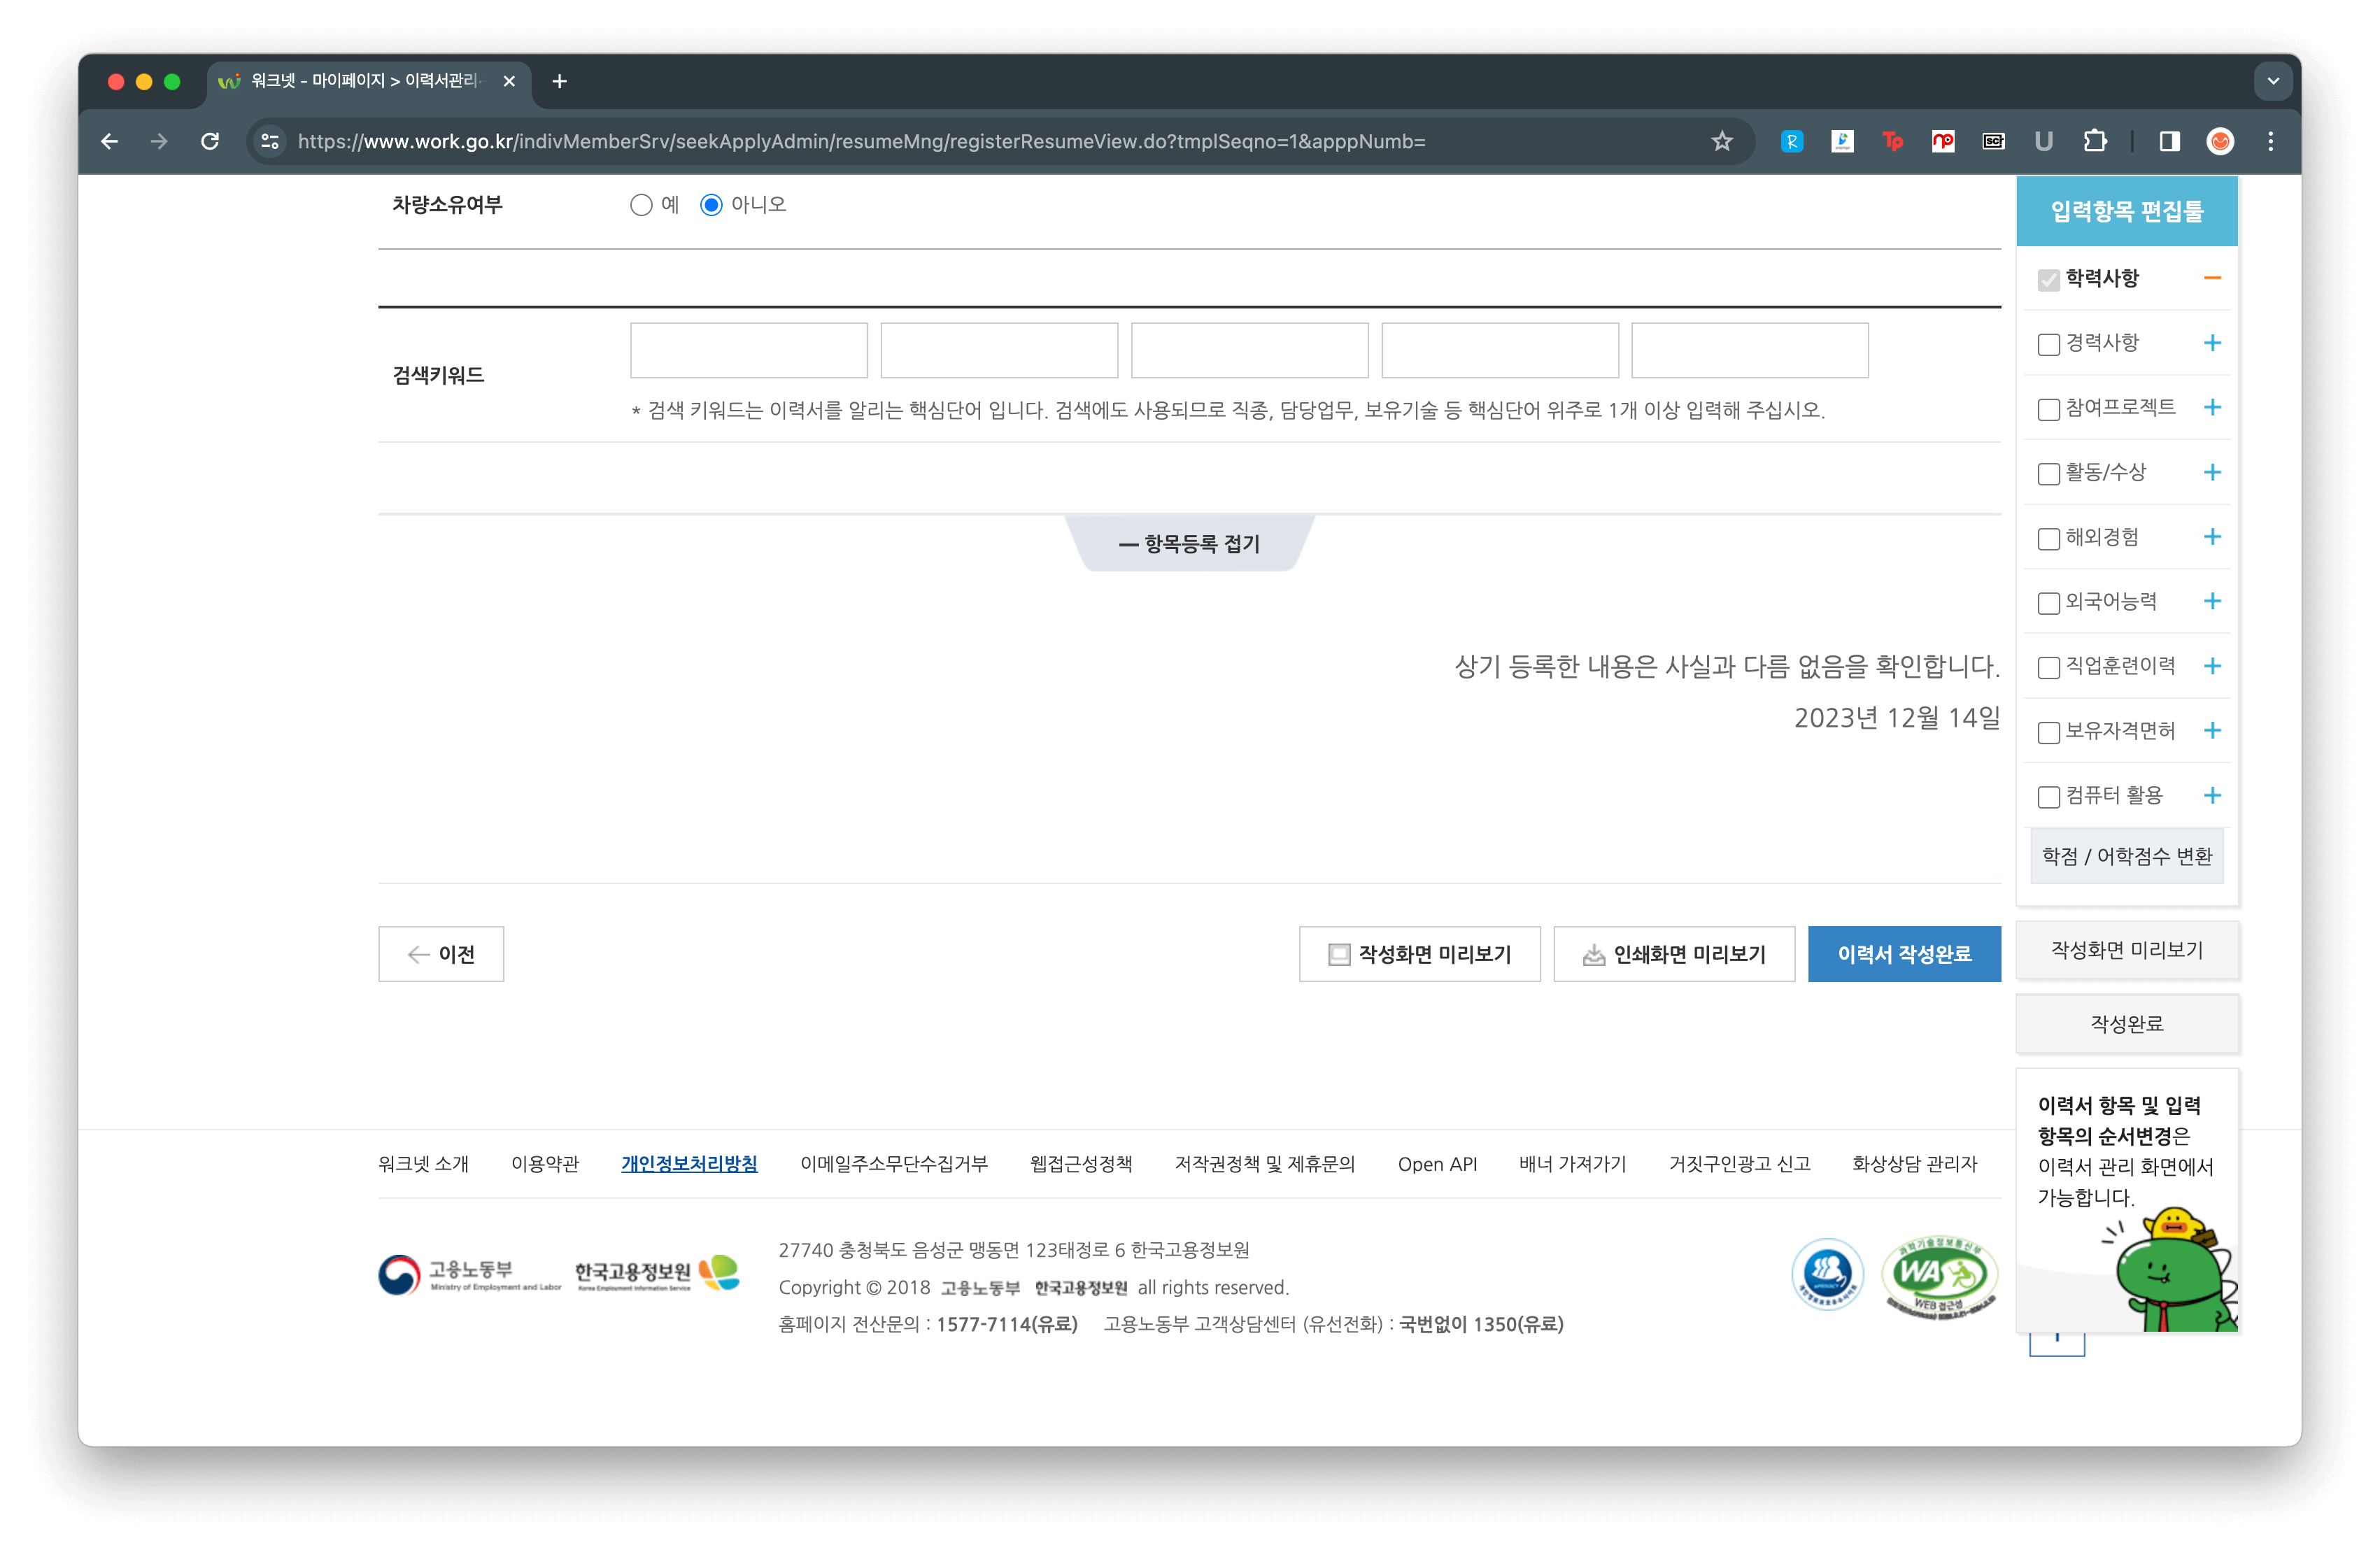This screenshot has width=2380, height=1550.
Task: Go back using browser back arrow
Action: (110, 141)
